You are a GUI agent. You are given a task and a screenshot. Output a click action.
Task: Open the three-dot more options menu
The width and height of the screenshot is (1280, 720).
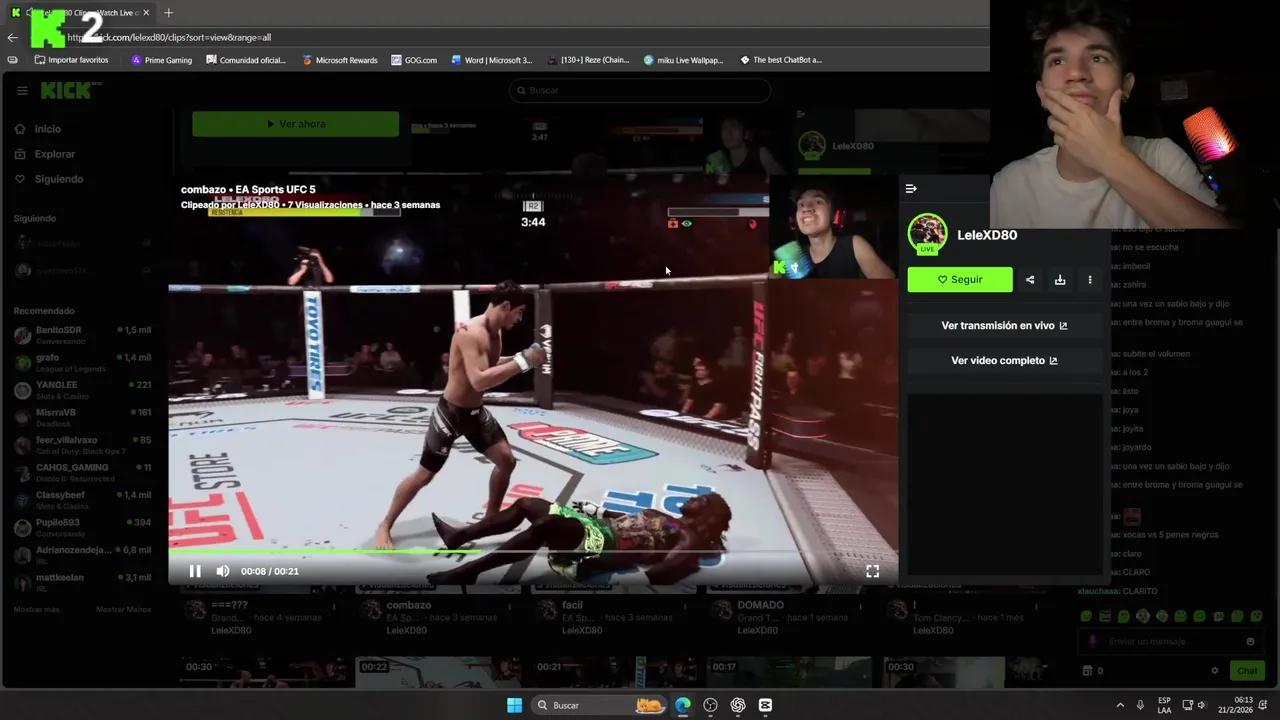point(1090,280)
